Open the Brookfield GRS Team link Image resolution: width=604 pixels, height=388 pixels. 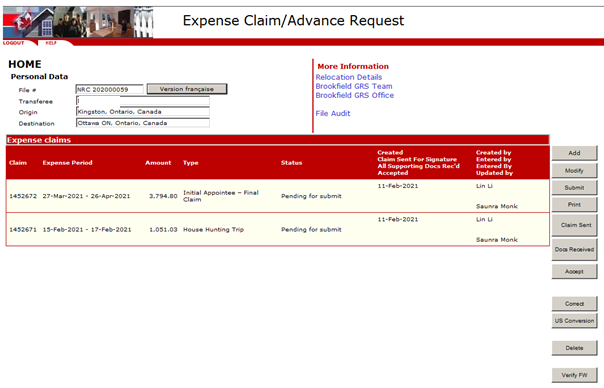click(354, 86)
